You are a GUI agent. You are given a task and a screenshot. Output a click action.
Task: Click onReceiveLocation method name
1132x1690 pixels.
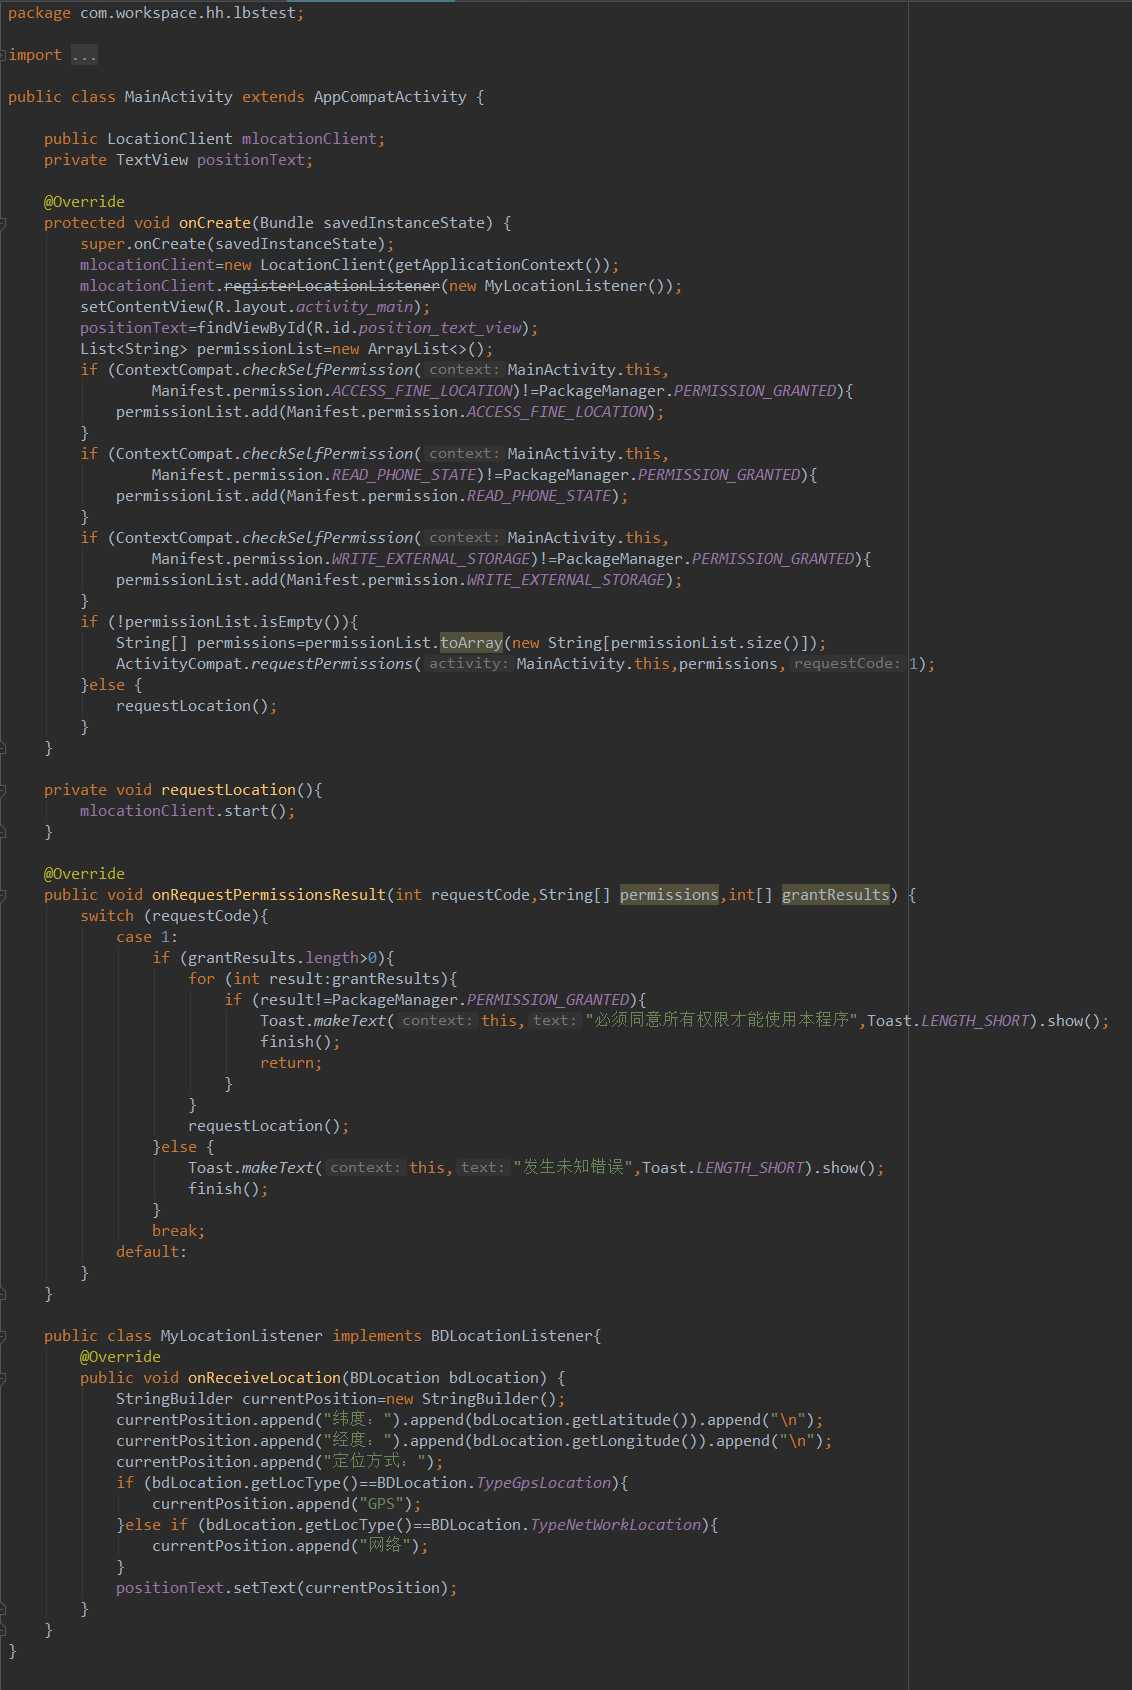tap(264, 1378)
